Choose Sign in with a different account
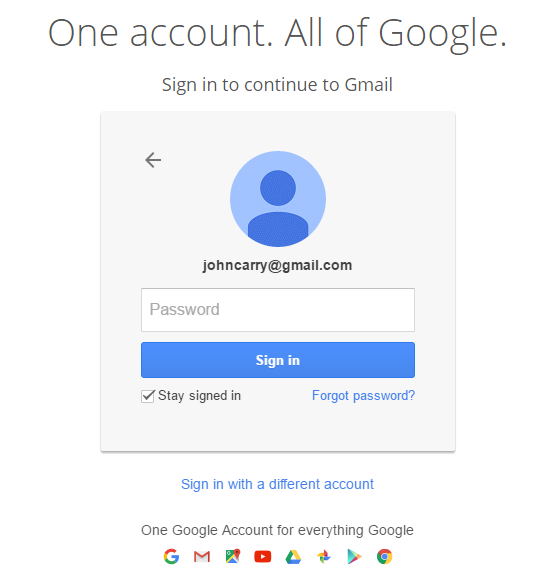The image size is (559, 587). pos(277,484)
